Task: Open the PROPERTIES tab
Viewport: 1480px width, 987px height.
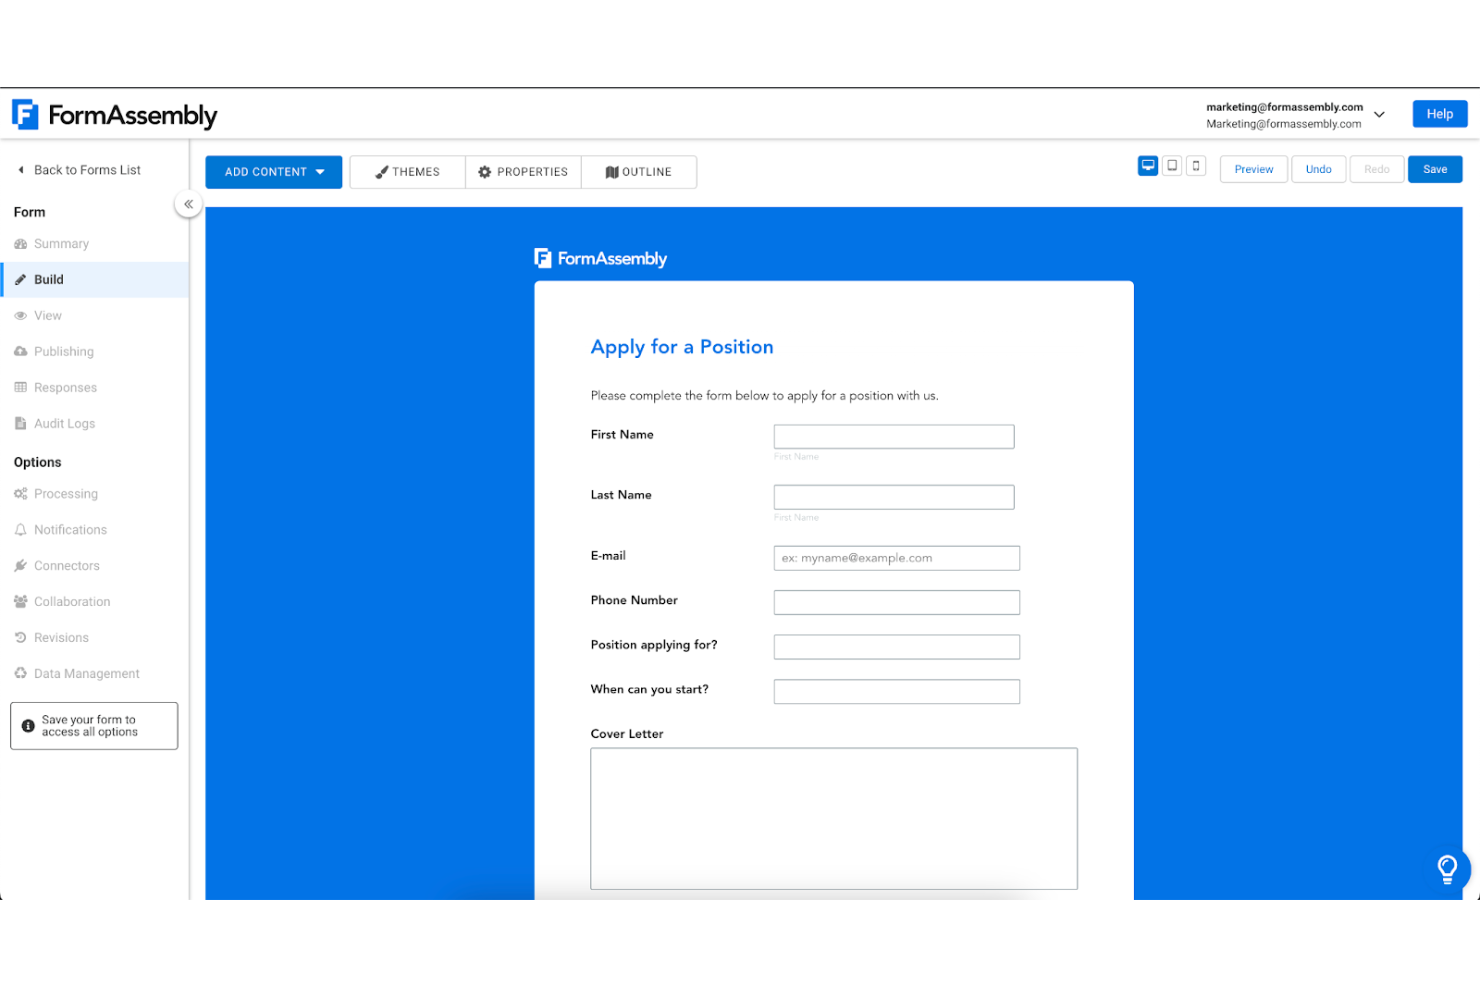Action: coord(523,172)
